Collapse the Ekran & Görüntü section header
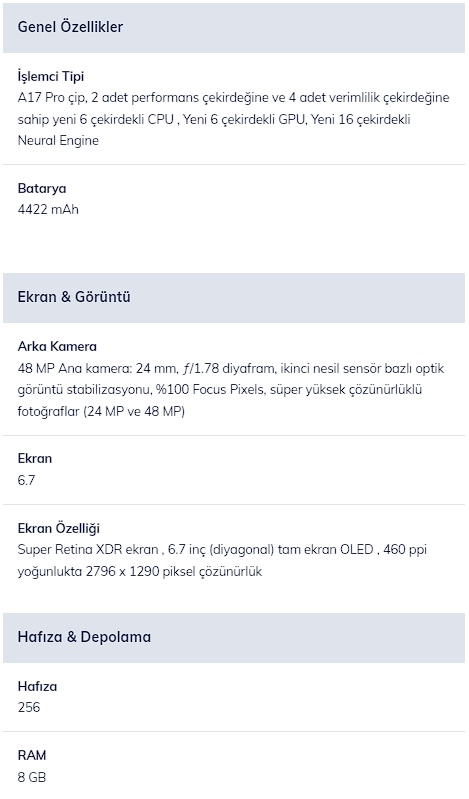The image size is (469, 799). [x=234, y=298]
